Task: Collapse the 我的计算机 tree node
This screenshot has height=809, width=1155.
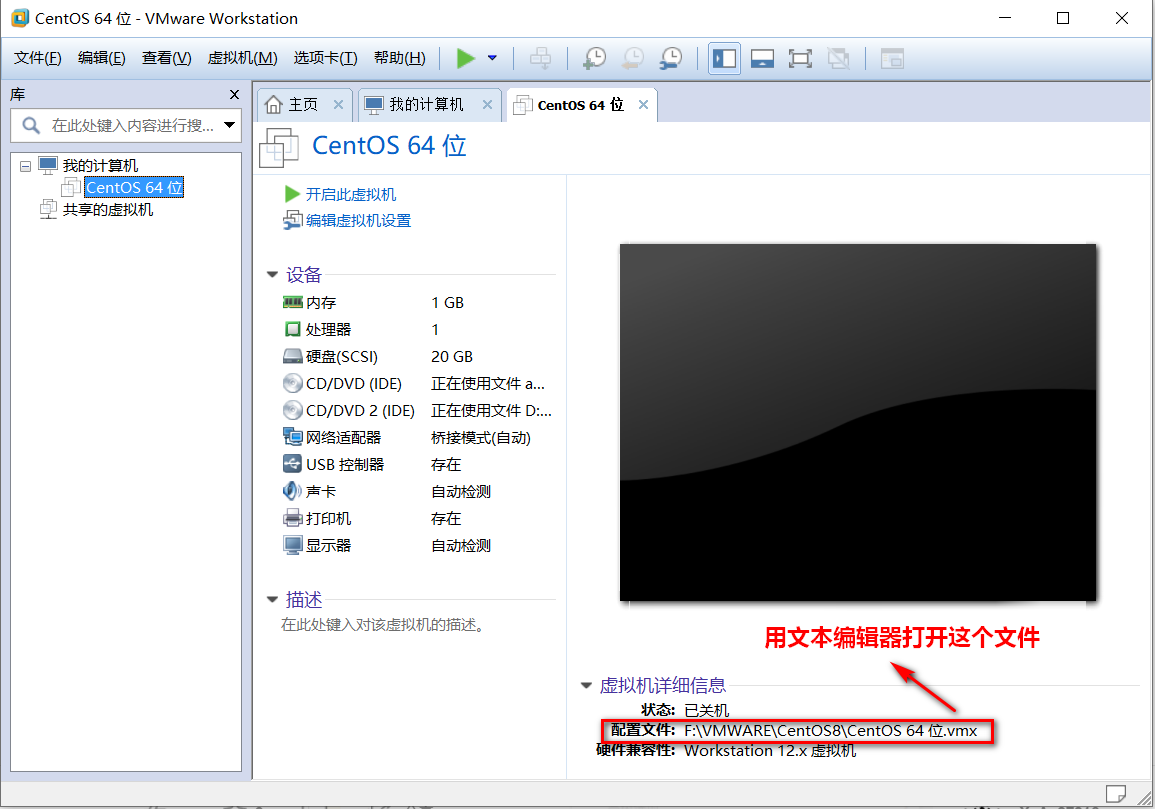Action: coord(26,166)
